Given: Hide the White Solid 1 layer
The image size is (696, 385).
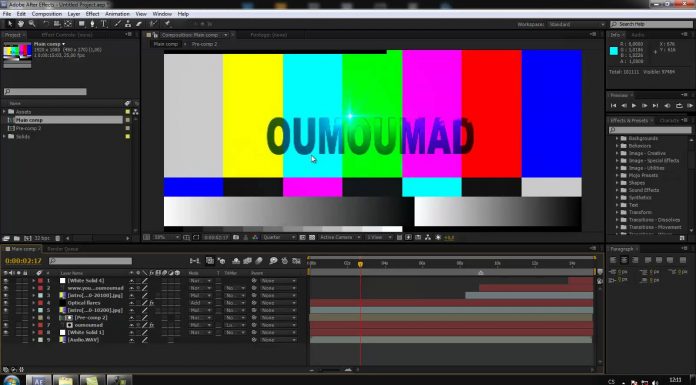Looking at the screenshot, I should (x=5, y=332).
